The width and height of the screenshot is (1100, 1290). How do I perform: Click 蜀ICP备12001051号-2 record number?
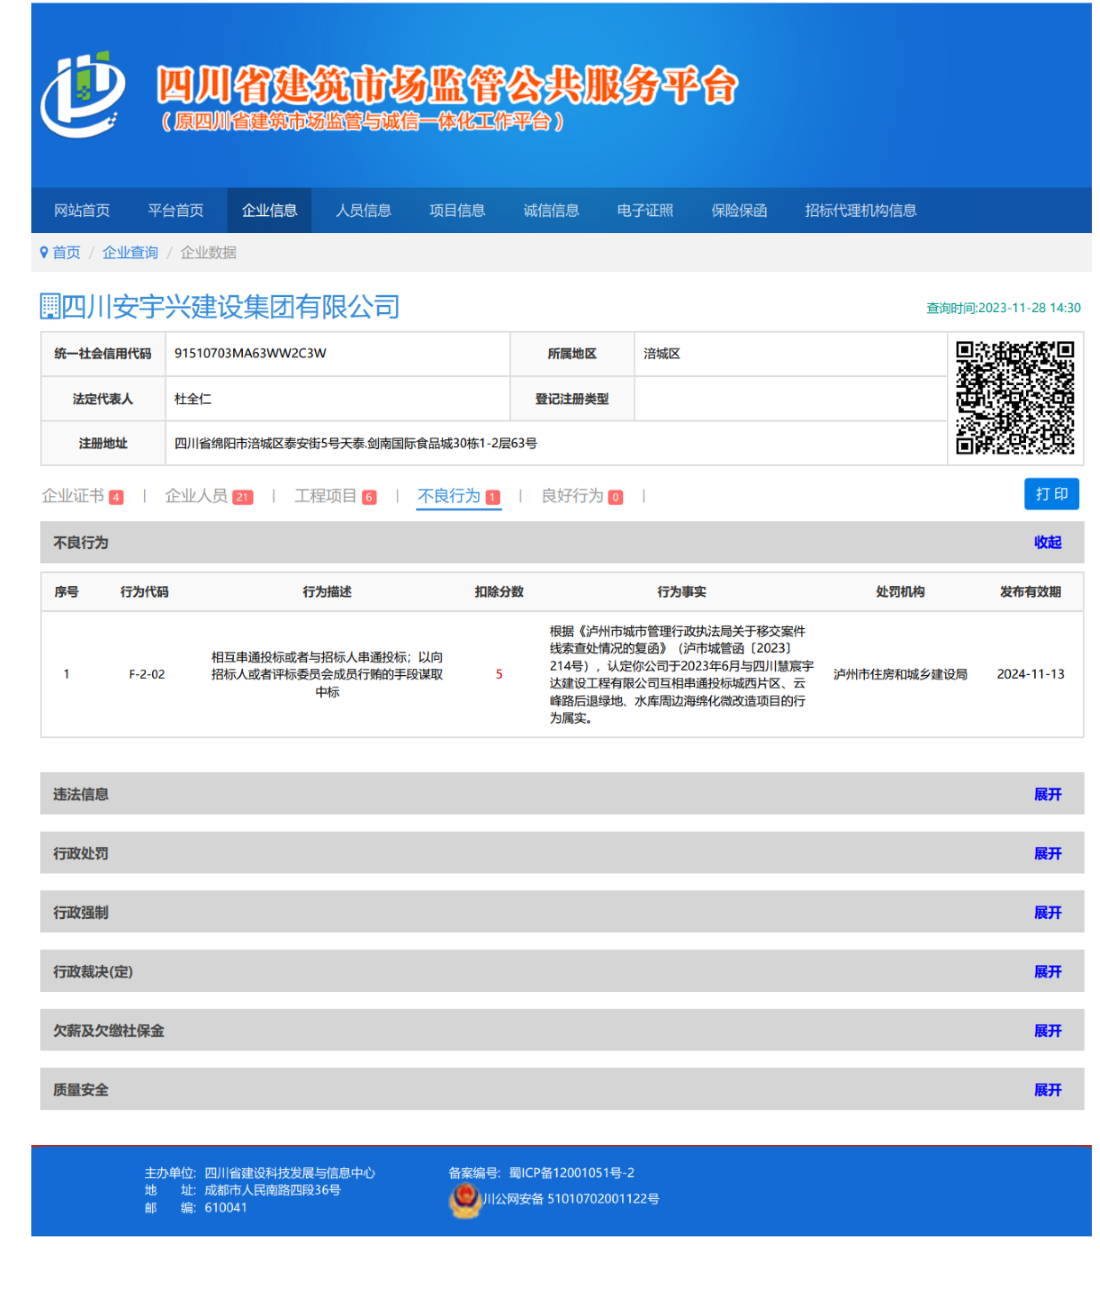coord(571,1173)
